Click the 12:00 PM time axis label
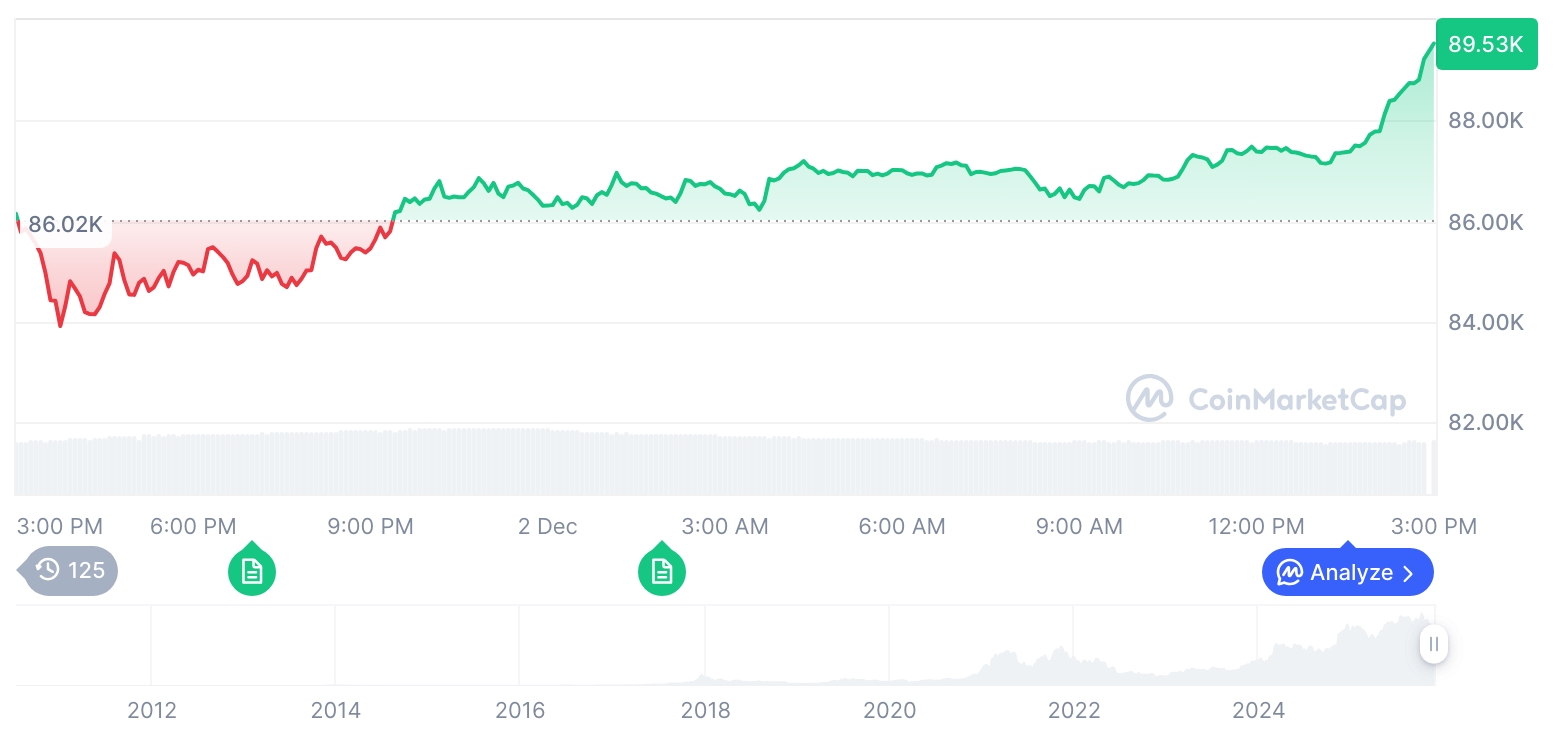The height and width of the screenshot is (732, 1566). click(x=1256, y=526)
